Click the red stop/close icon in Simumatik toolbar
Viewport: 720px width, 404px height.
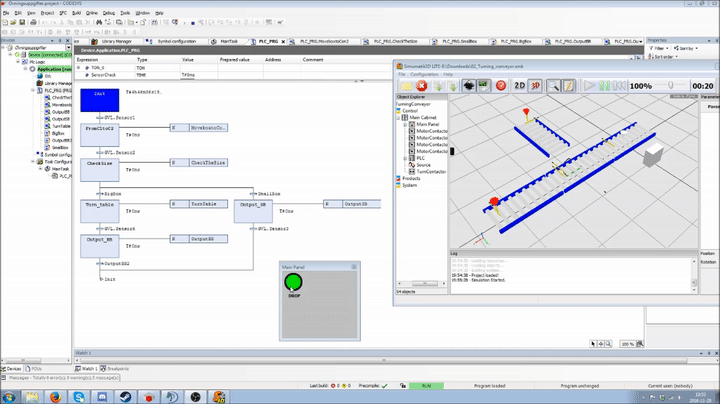tap(423, 86)
